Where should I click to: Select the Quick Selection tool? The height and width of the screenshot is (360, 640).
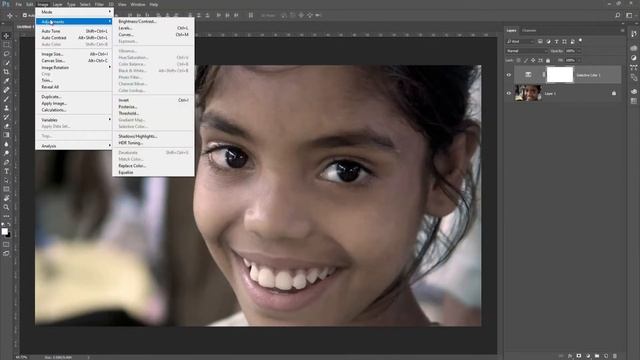click(x=6, y=63)
